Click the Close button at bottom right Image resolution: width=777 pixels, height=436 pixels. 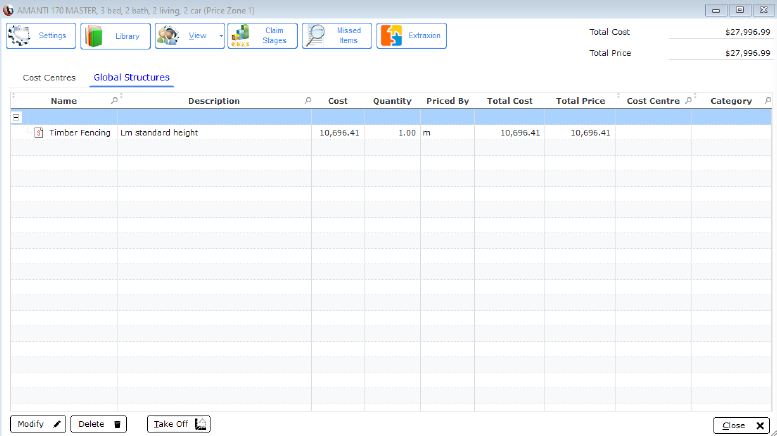(742, 425)
